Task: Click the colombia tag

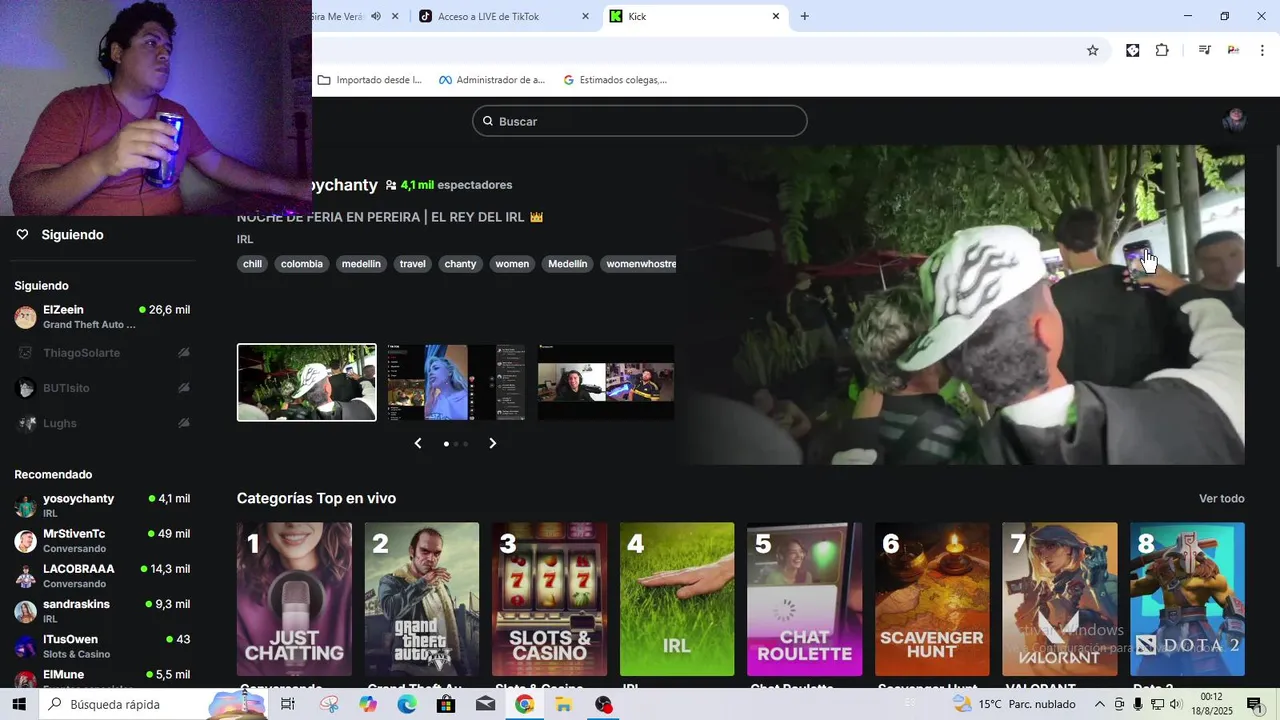Action: pyautogui.click(x=302, y=264)
